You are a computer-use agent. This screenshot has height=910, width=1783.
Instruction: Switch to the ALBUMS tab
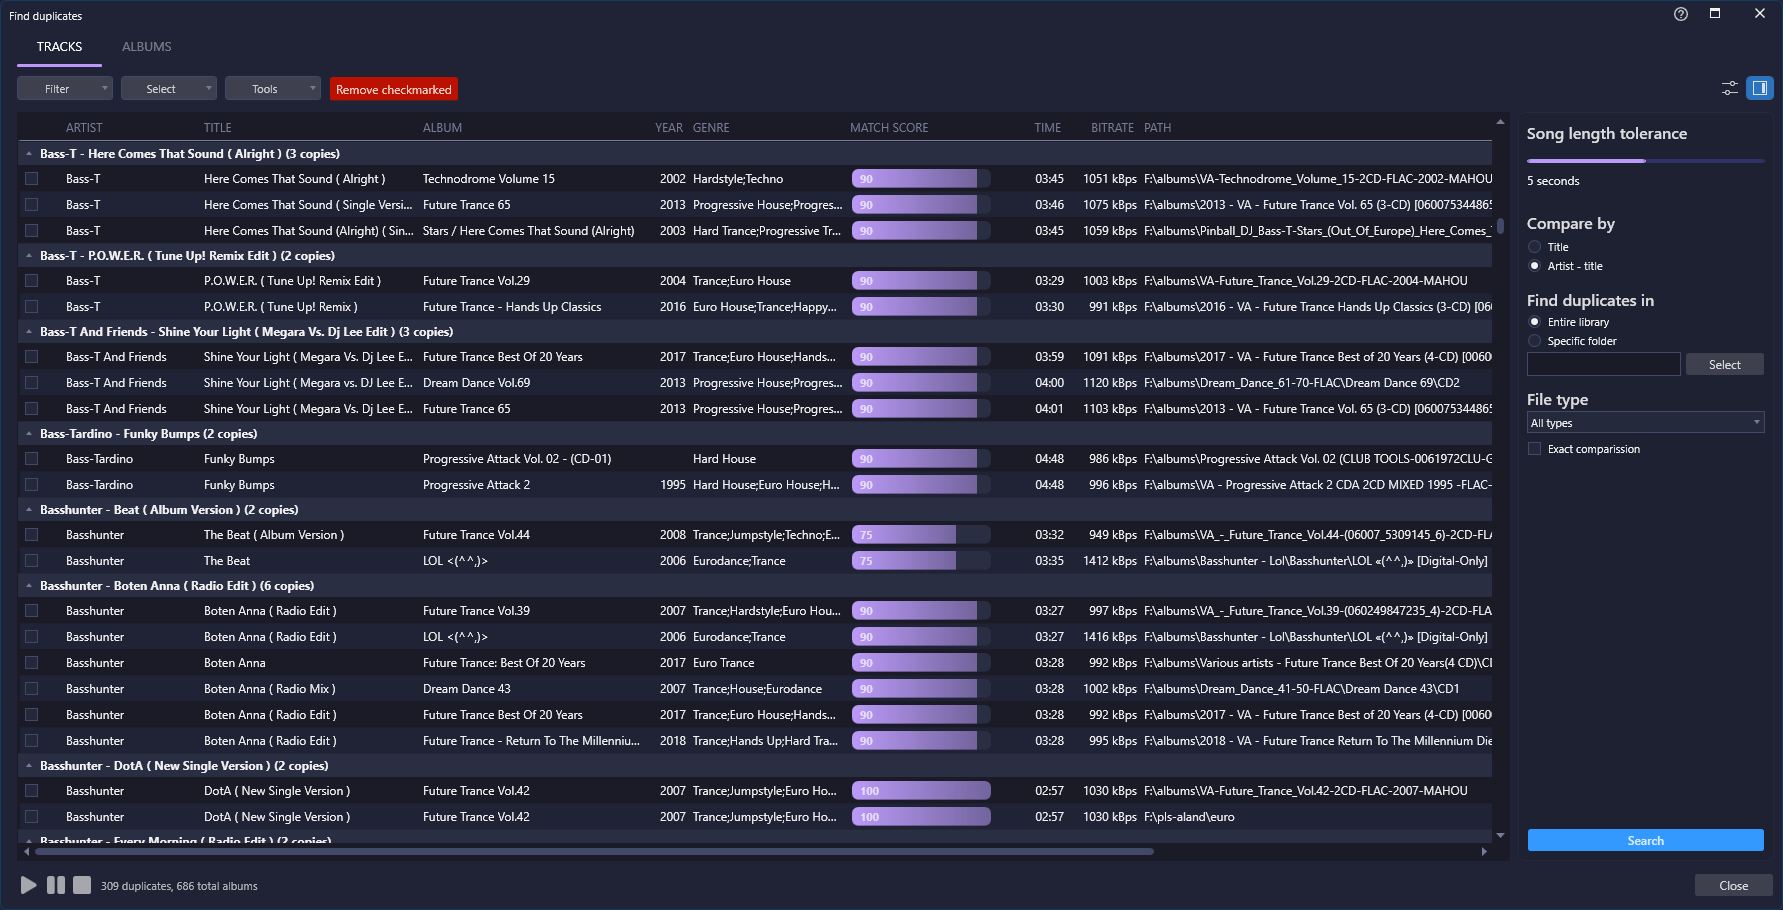pyautogui.click(x=147, y=47)
